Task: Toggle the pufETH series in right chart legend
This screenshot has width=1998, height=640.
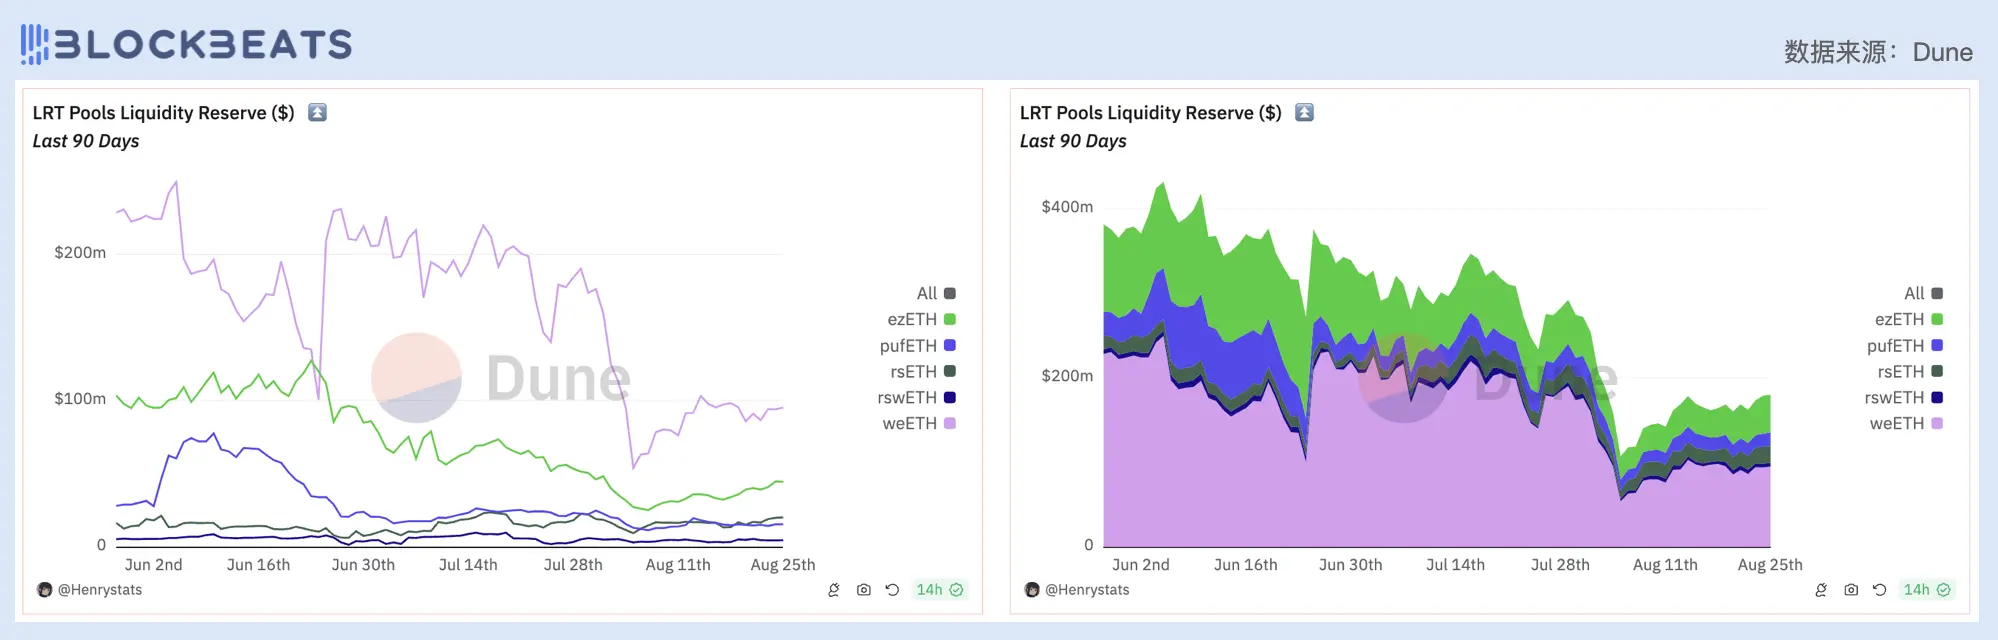Action: pyautogui.click(x=1904, y=345)
